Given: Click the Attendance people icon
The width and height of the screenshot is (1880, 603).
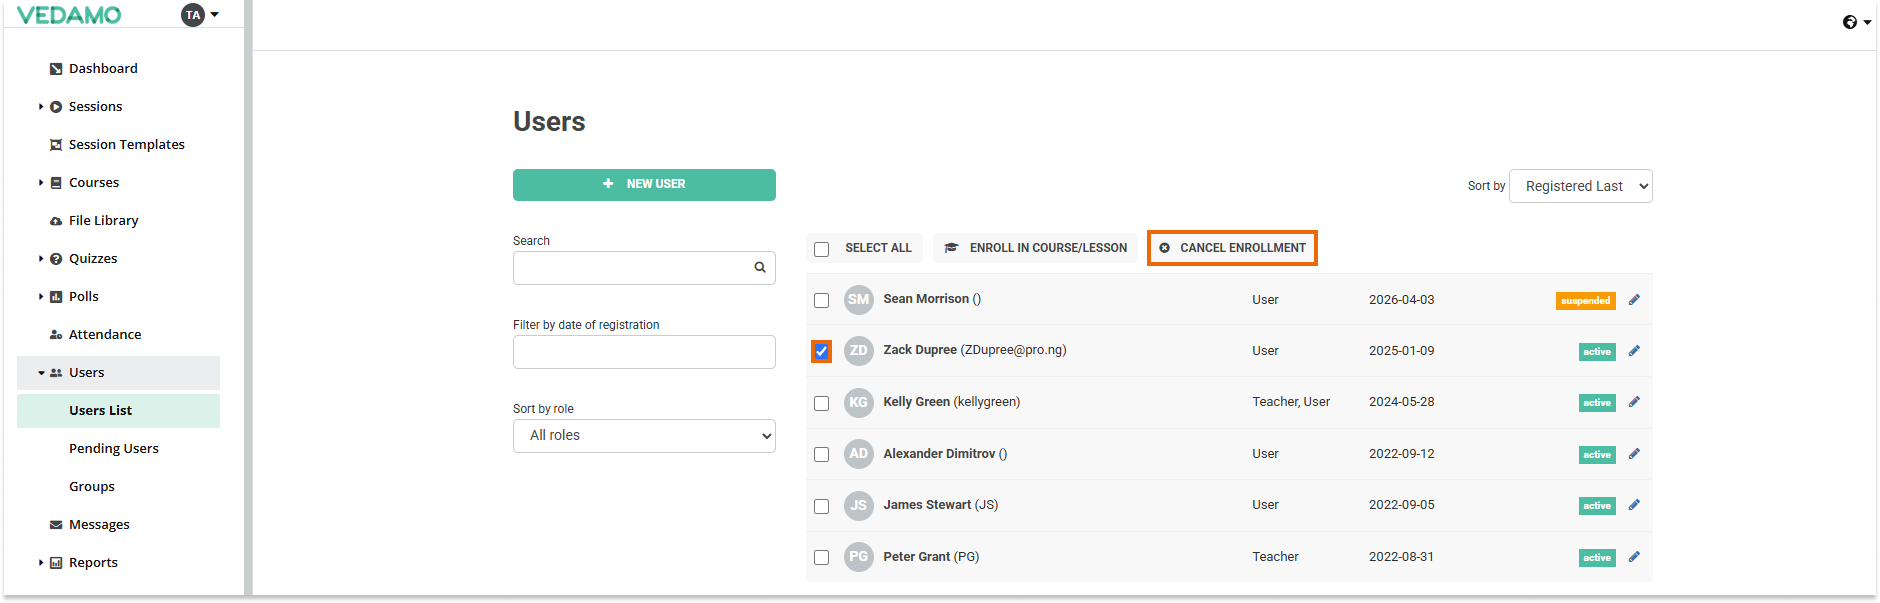Looking at the screenshot, I should 56,335.
